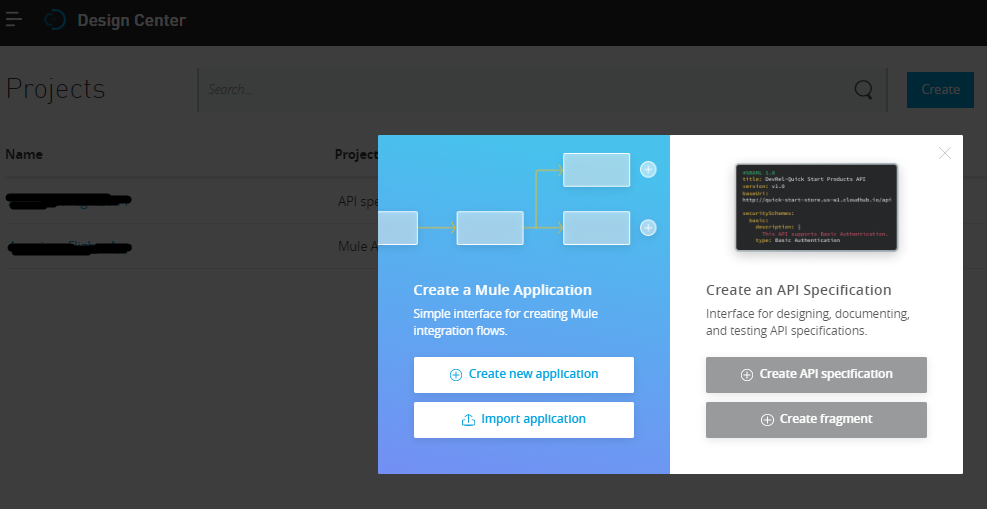
Task: Click the 'Mule A' project type cell
Action: 358,246
